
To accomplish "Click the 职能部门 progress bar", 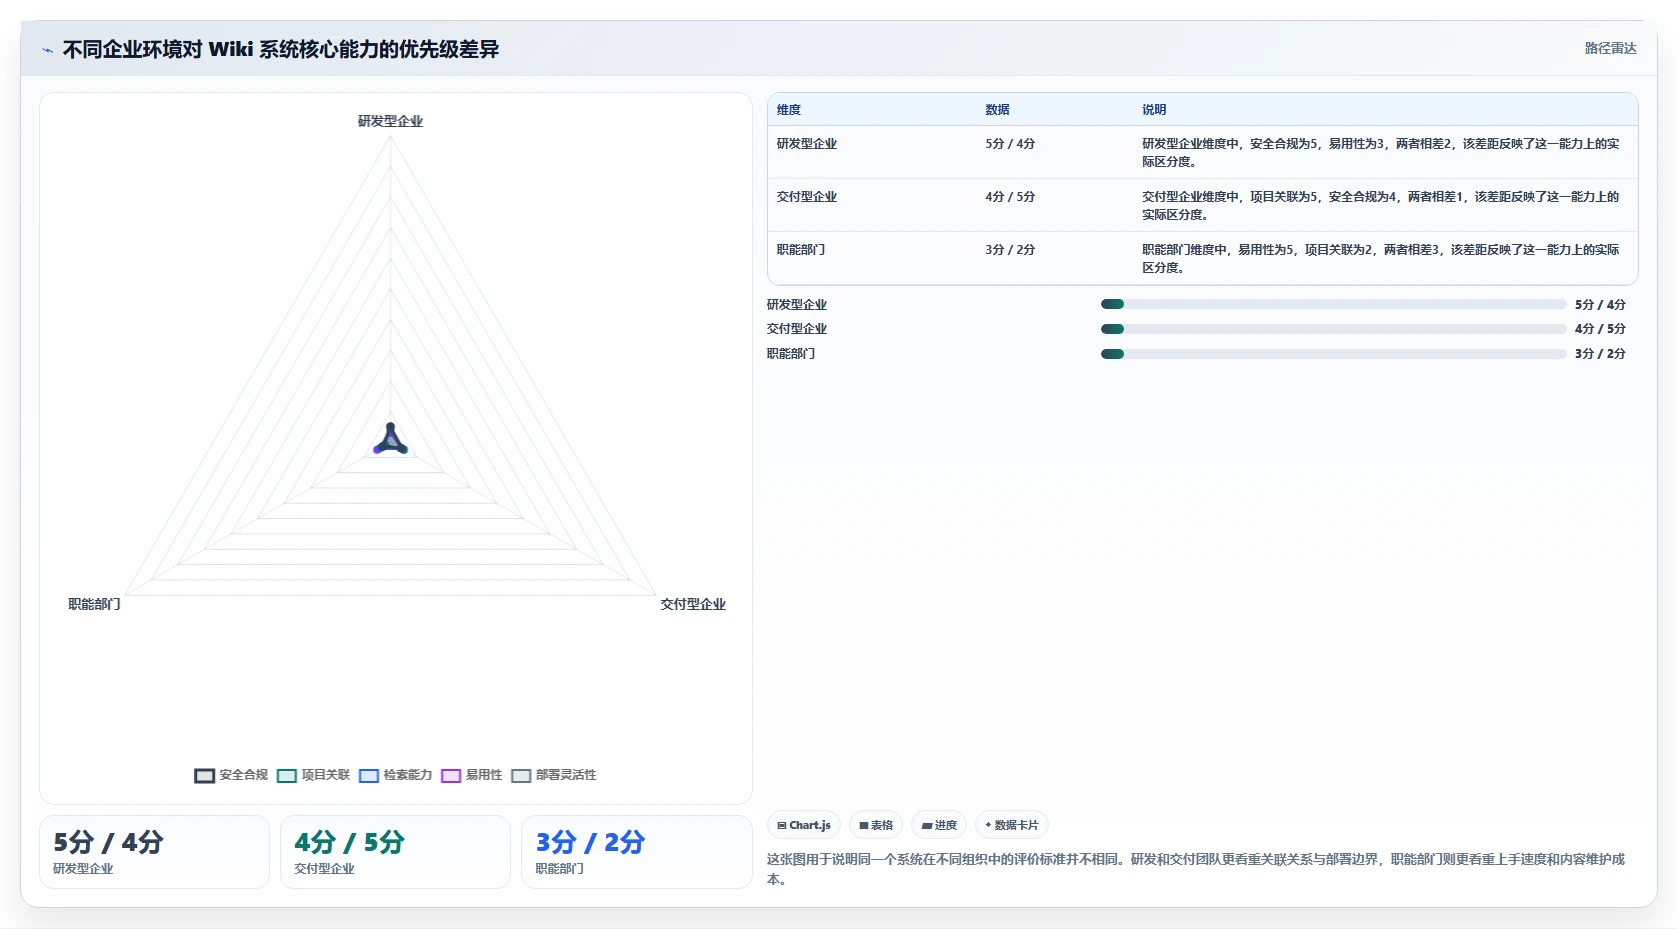I will pos(1333,354).
